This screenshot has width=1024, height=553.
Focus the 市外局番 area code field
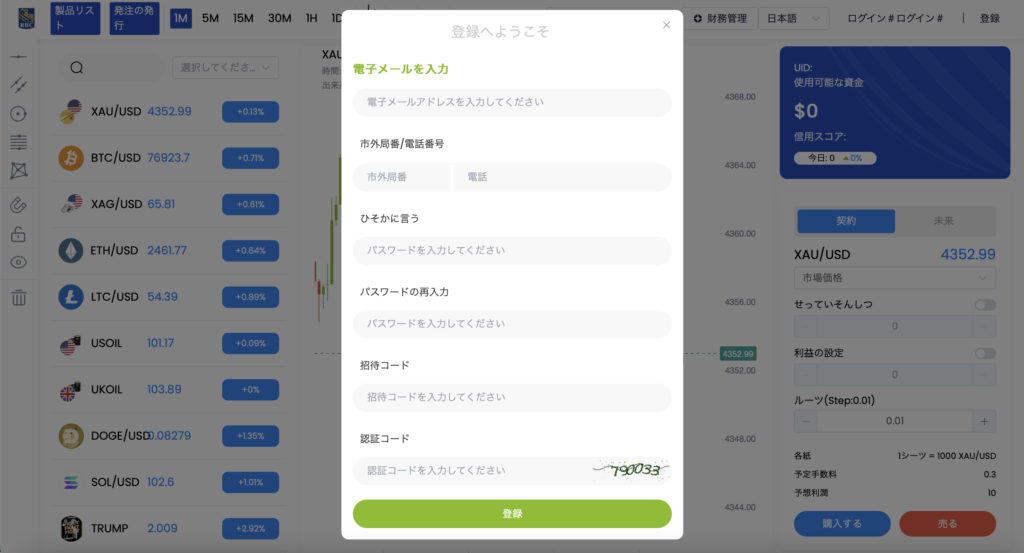402,177
